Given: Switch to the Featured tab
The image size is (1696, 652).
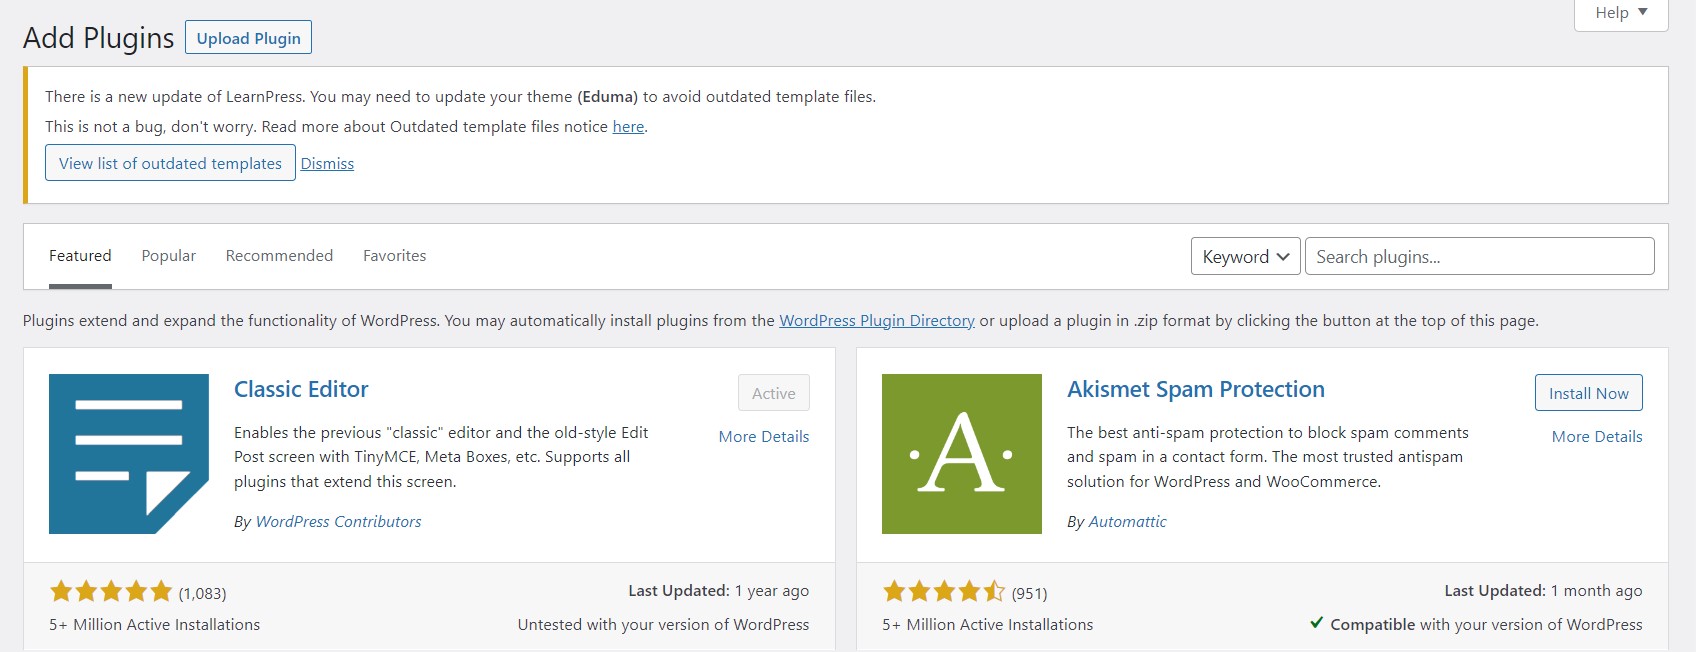Looking at the screenshot, I should point(80,256).
